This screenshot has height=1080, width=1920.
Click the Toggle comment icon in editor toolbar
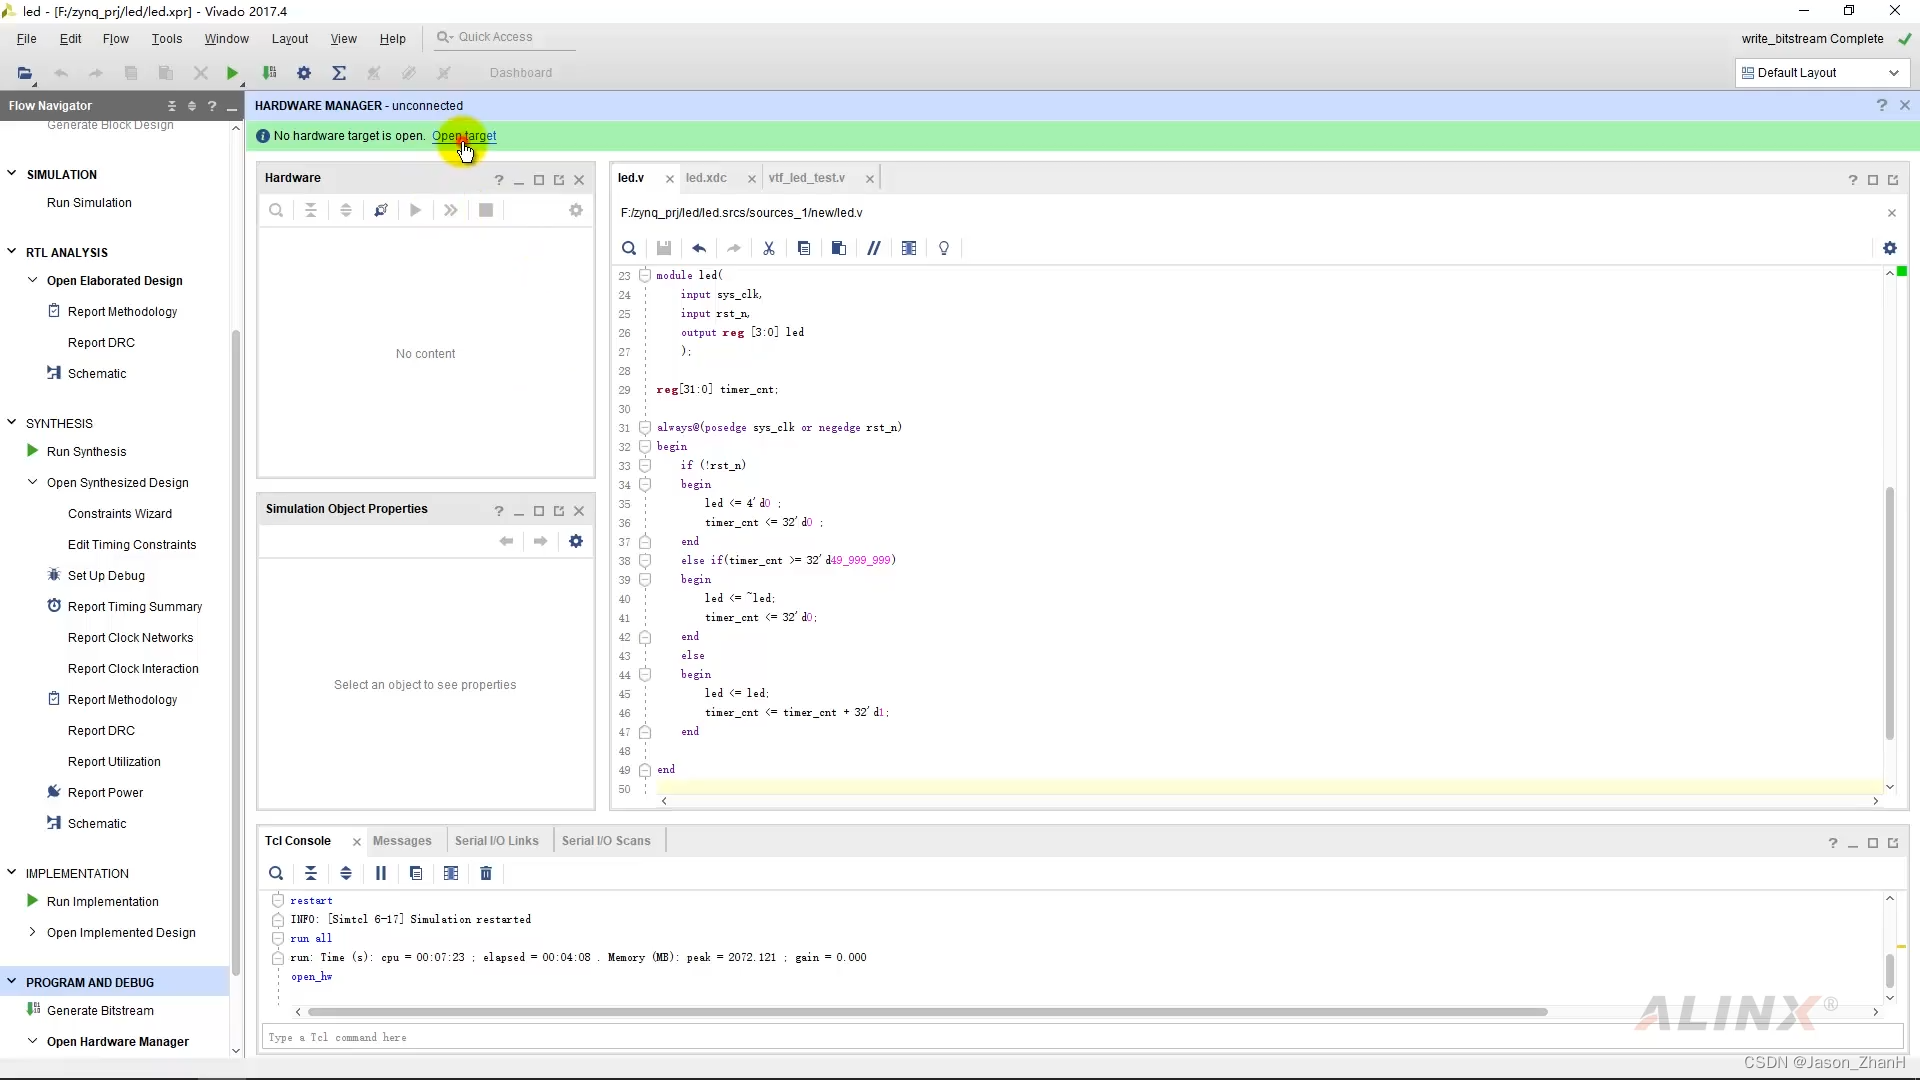874,248
